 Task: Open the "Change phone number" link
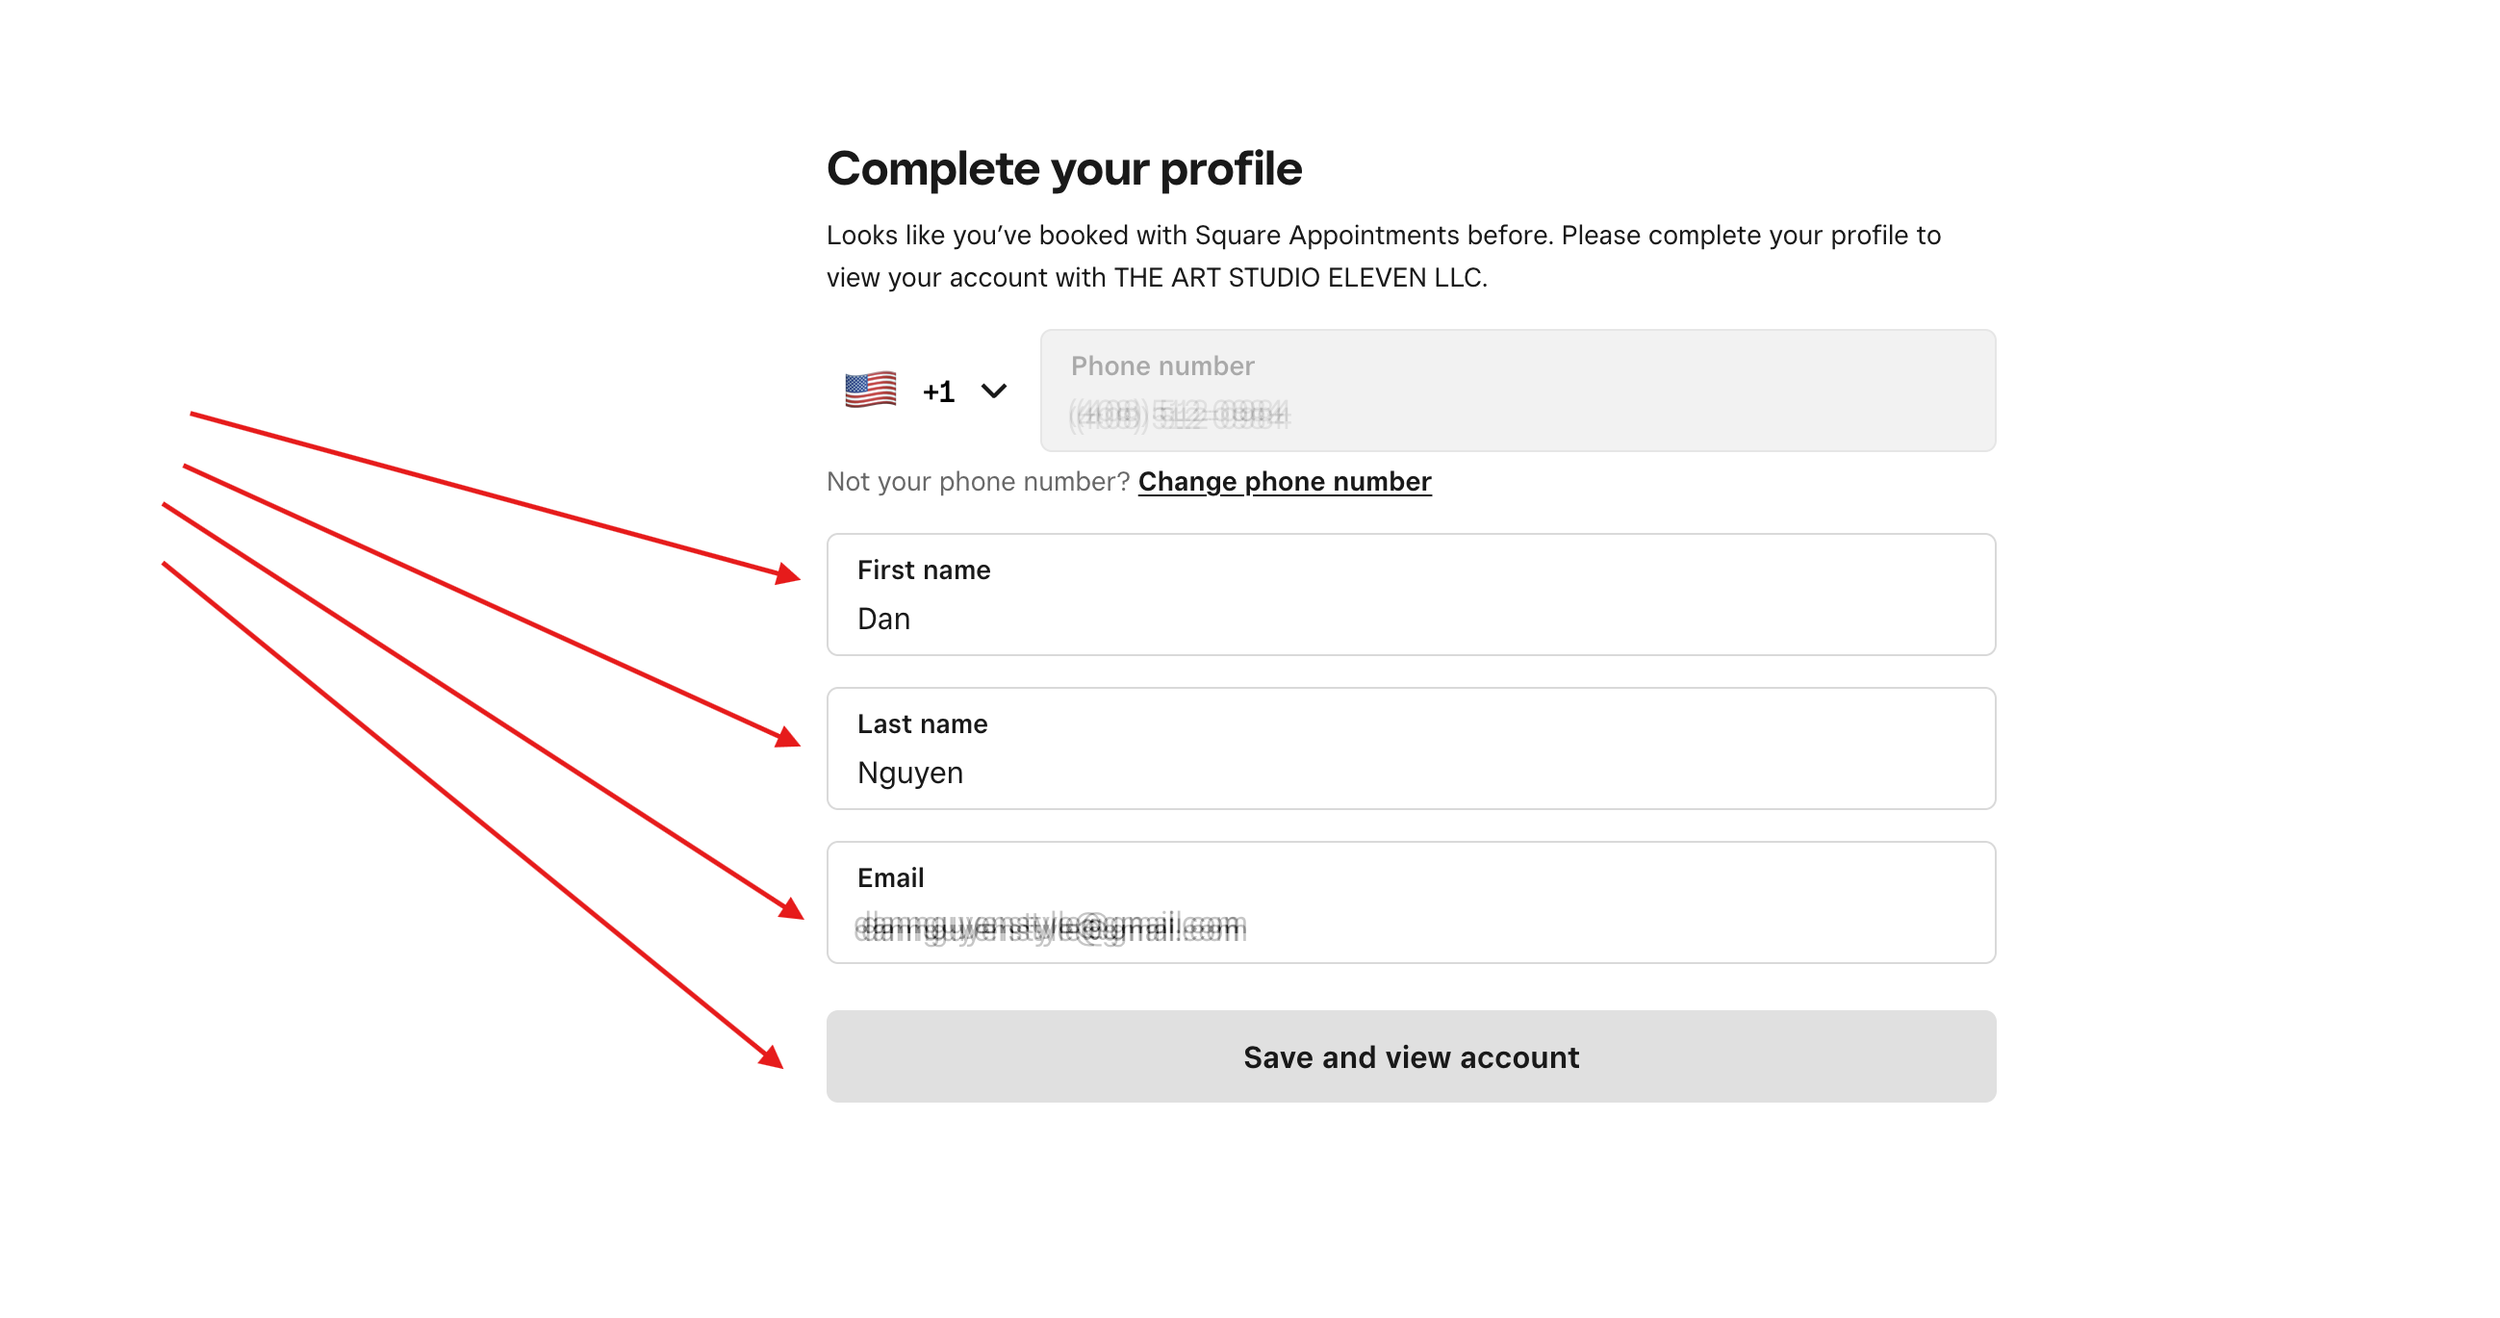pos(1284,482)
